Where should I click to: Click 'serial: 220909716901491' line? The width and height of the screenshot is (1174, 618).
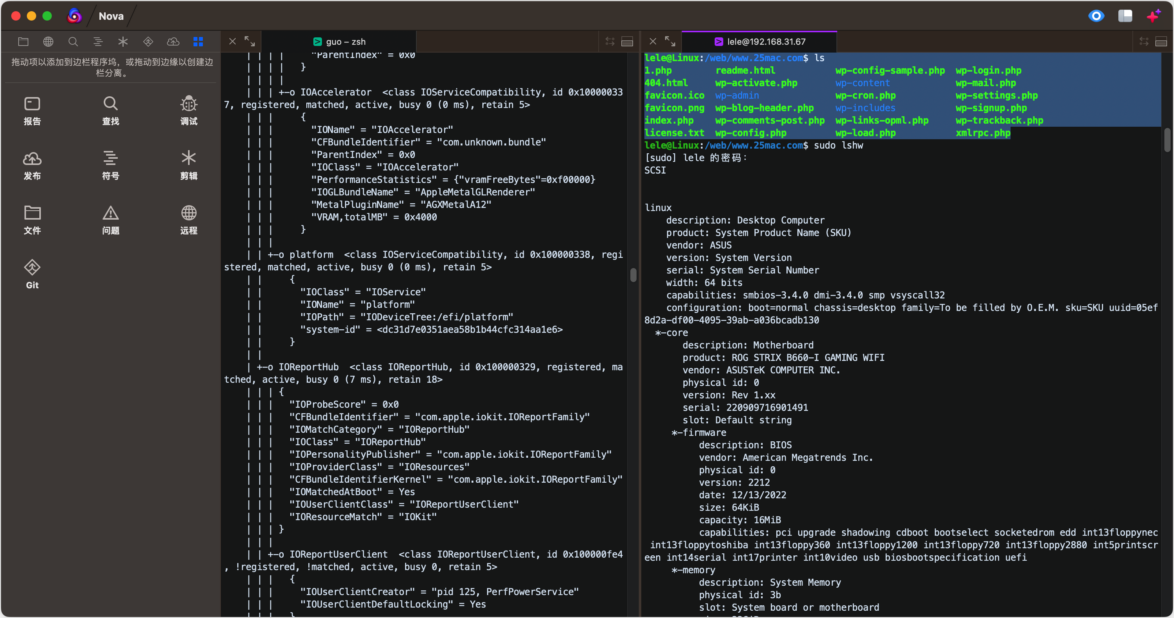(x=745, y=408)
